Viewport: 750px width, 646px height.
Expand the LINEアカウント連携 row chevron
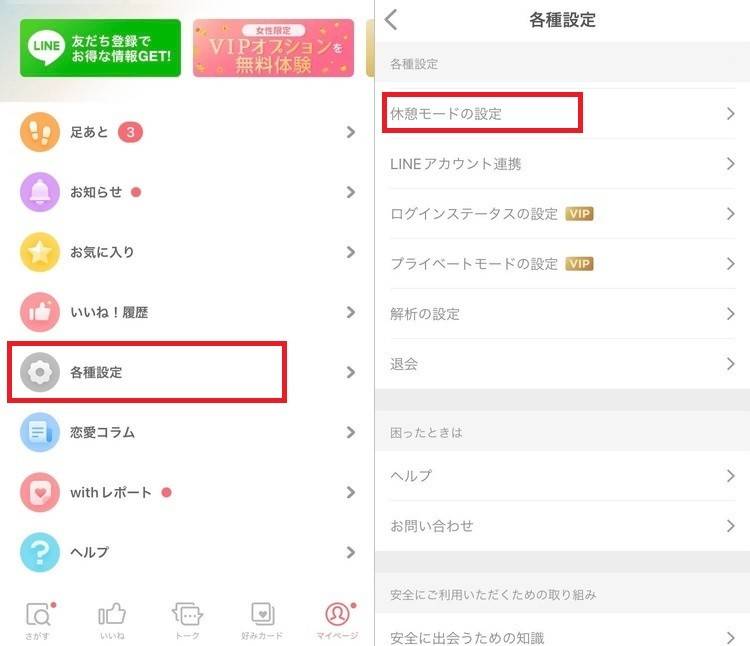click(730, 164)
